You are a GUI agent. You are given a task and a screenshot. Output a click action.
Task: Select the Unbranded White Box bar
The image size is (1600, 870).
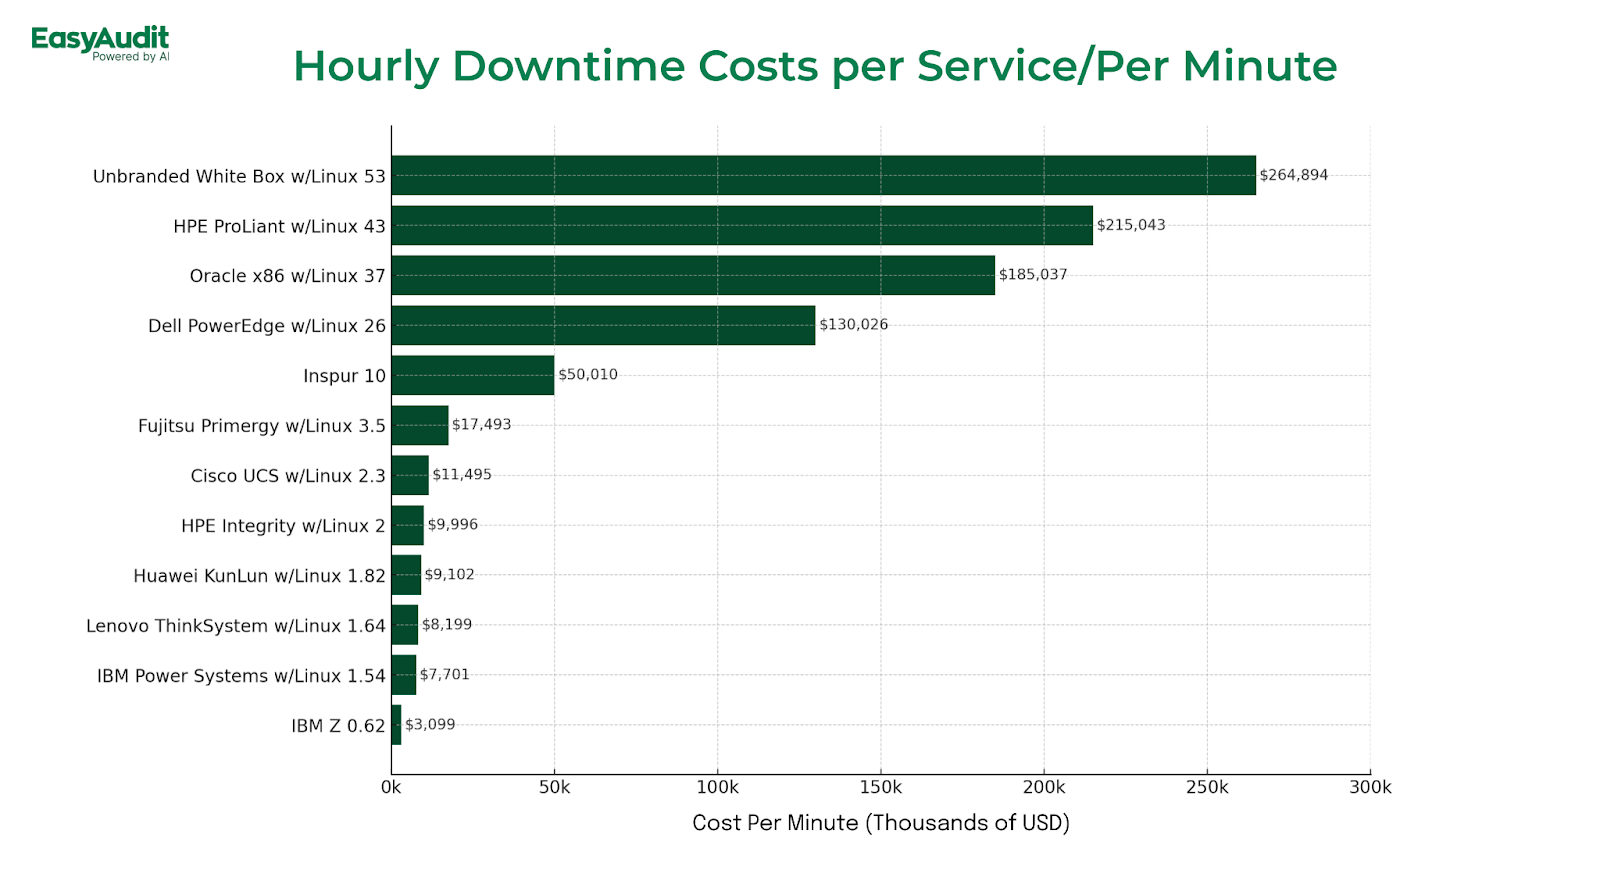(823, 175)
